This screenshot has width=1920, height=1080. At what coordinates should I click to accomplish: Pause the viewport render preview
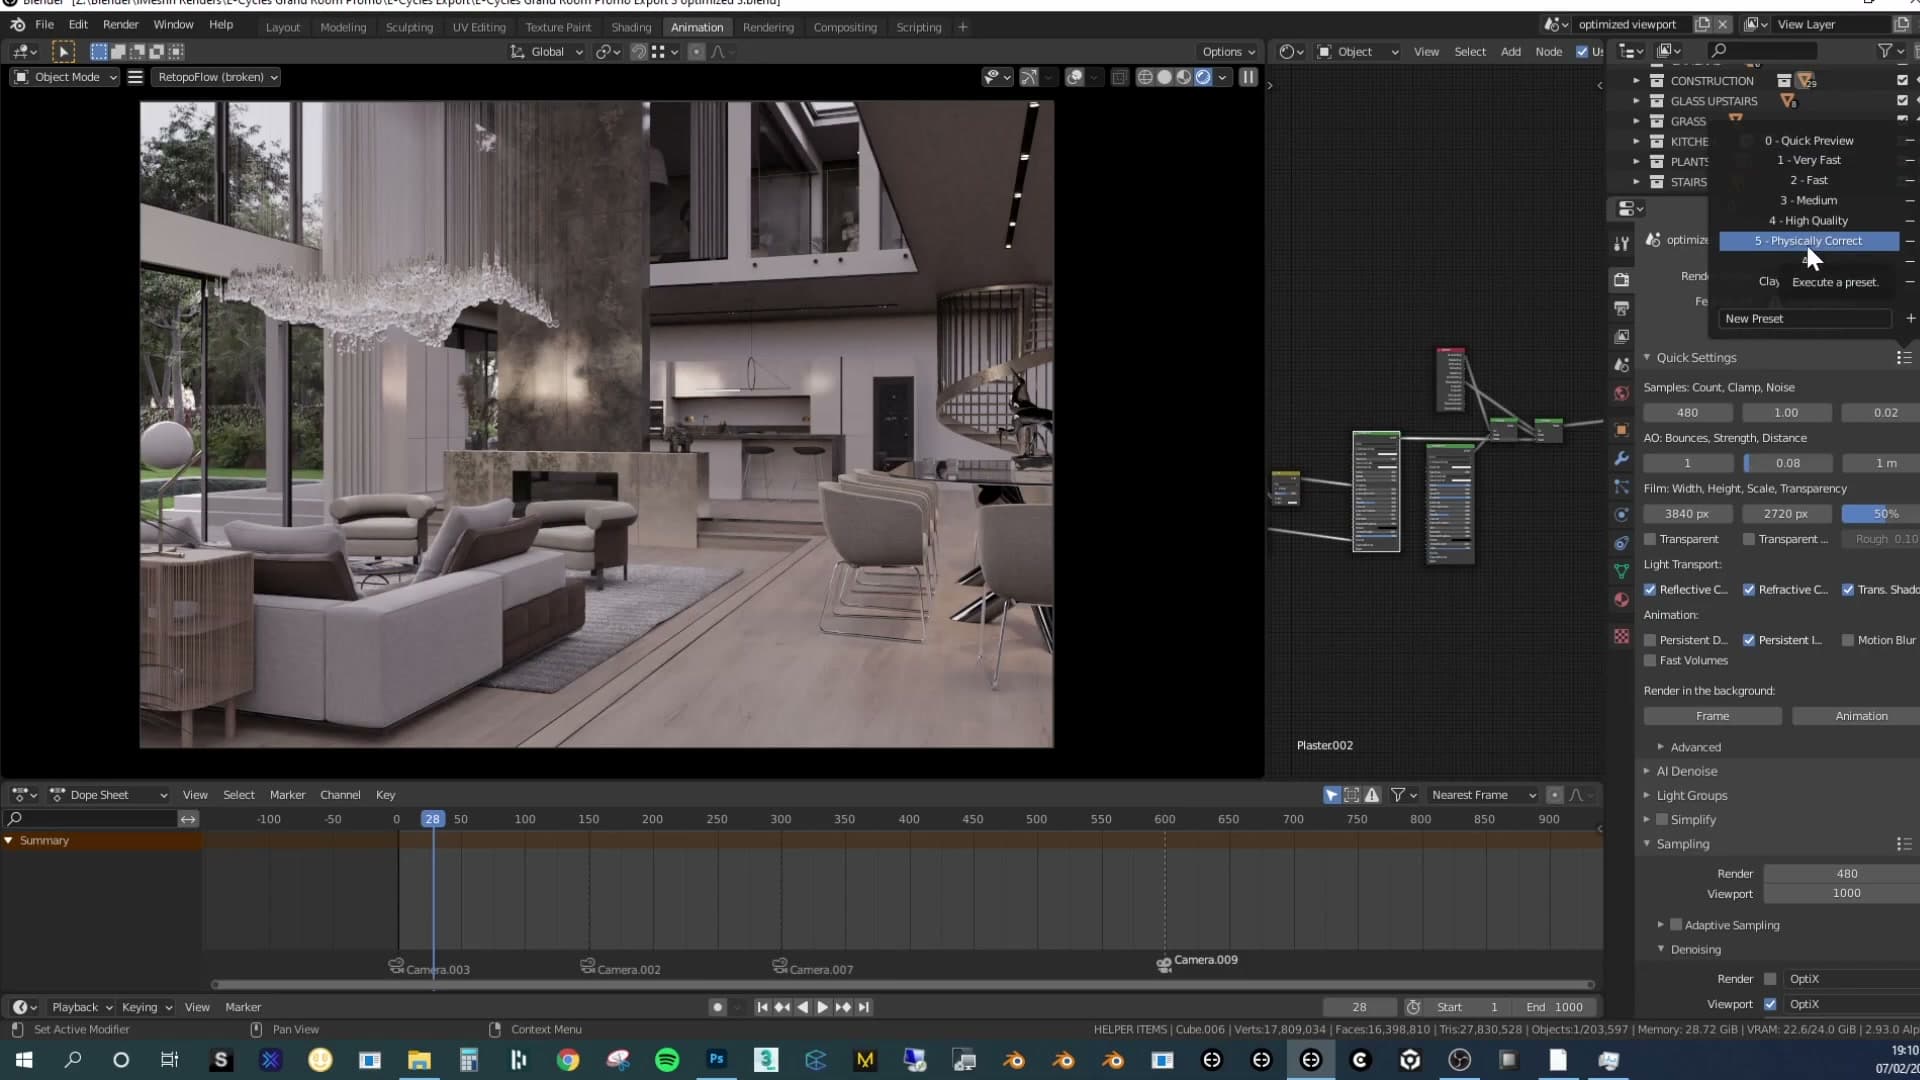point(1248,77)
